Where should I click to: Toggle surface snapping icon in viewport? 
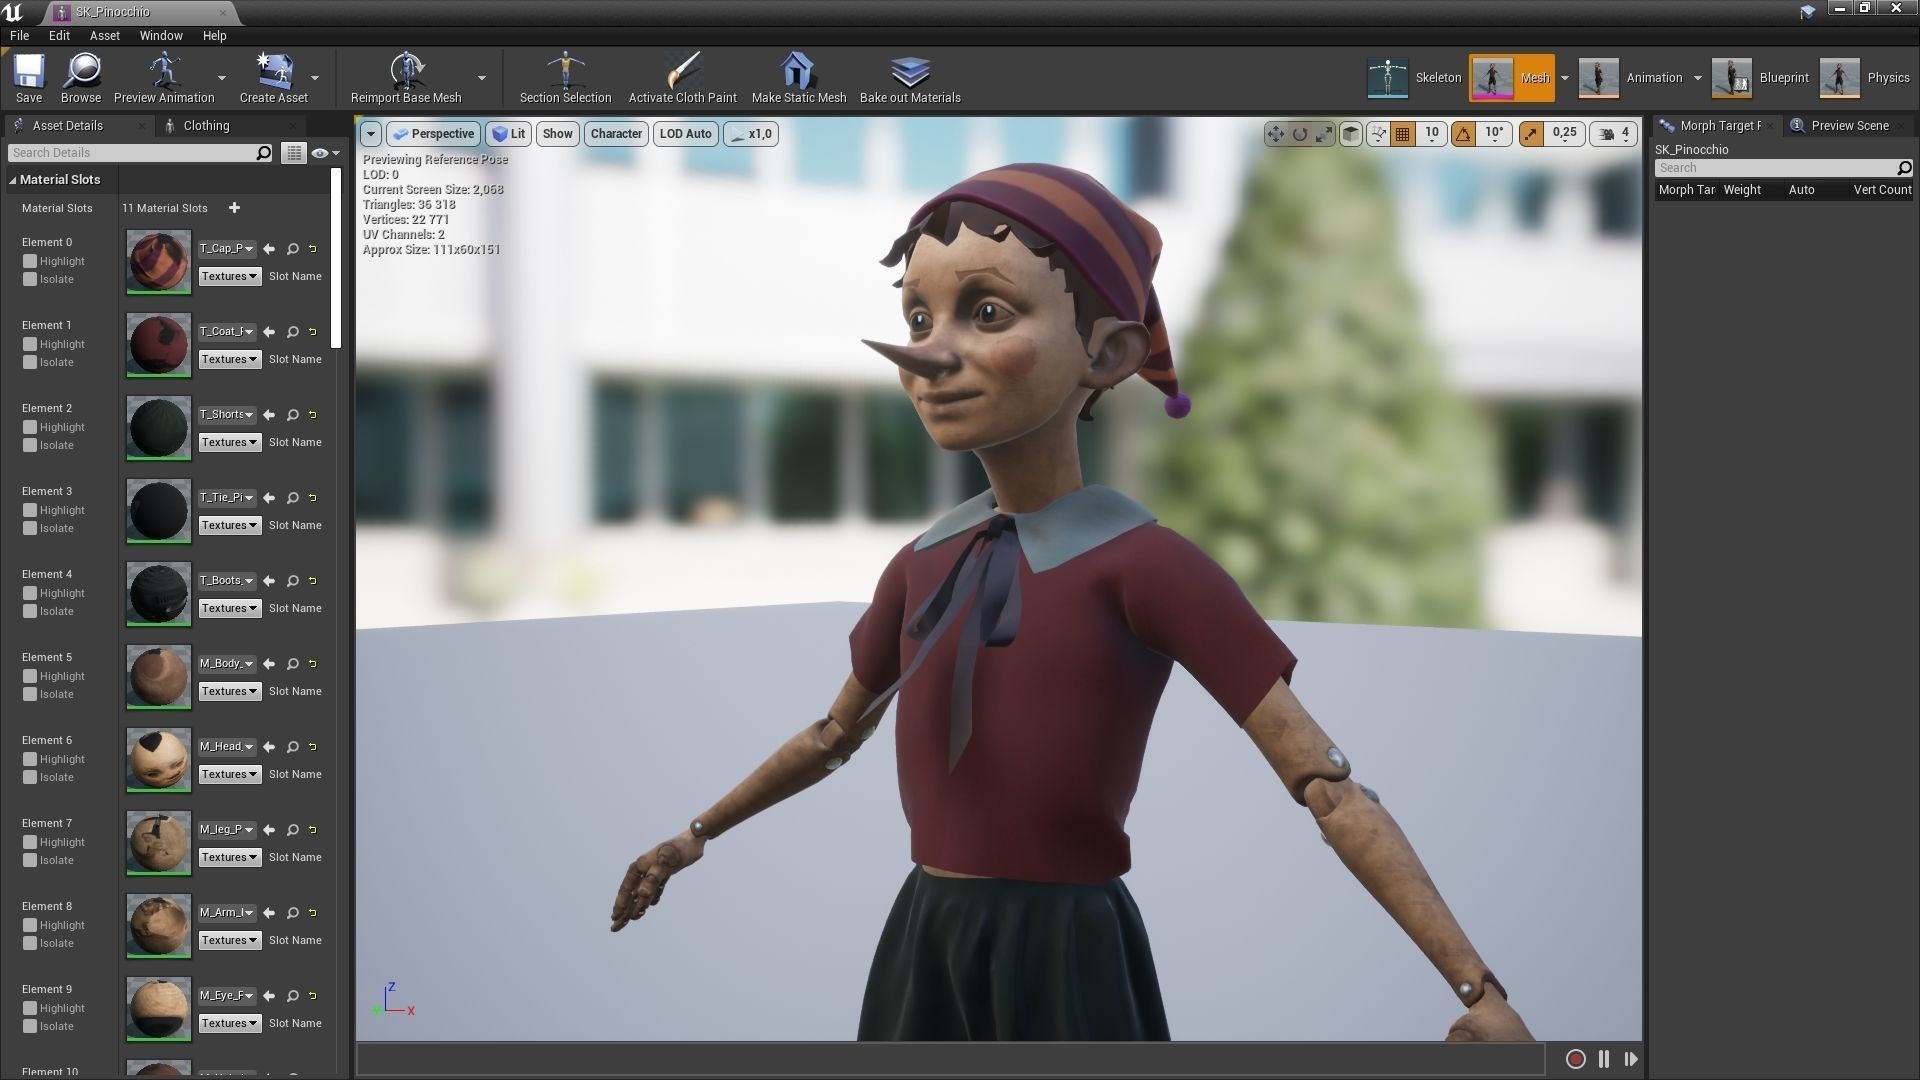[x=1378, y=134]
